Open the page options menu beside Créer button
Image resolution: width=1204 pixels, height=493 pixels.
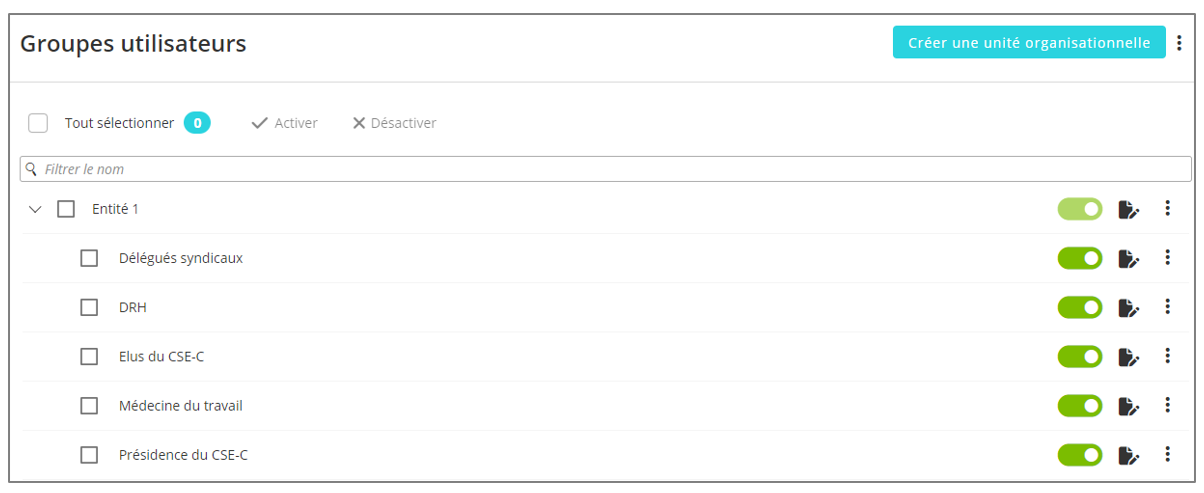click(1179, 42)
